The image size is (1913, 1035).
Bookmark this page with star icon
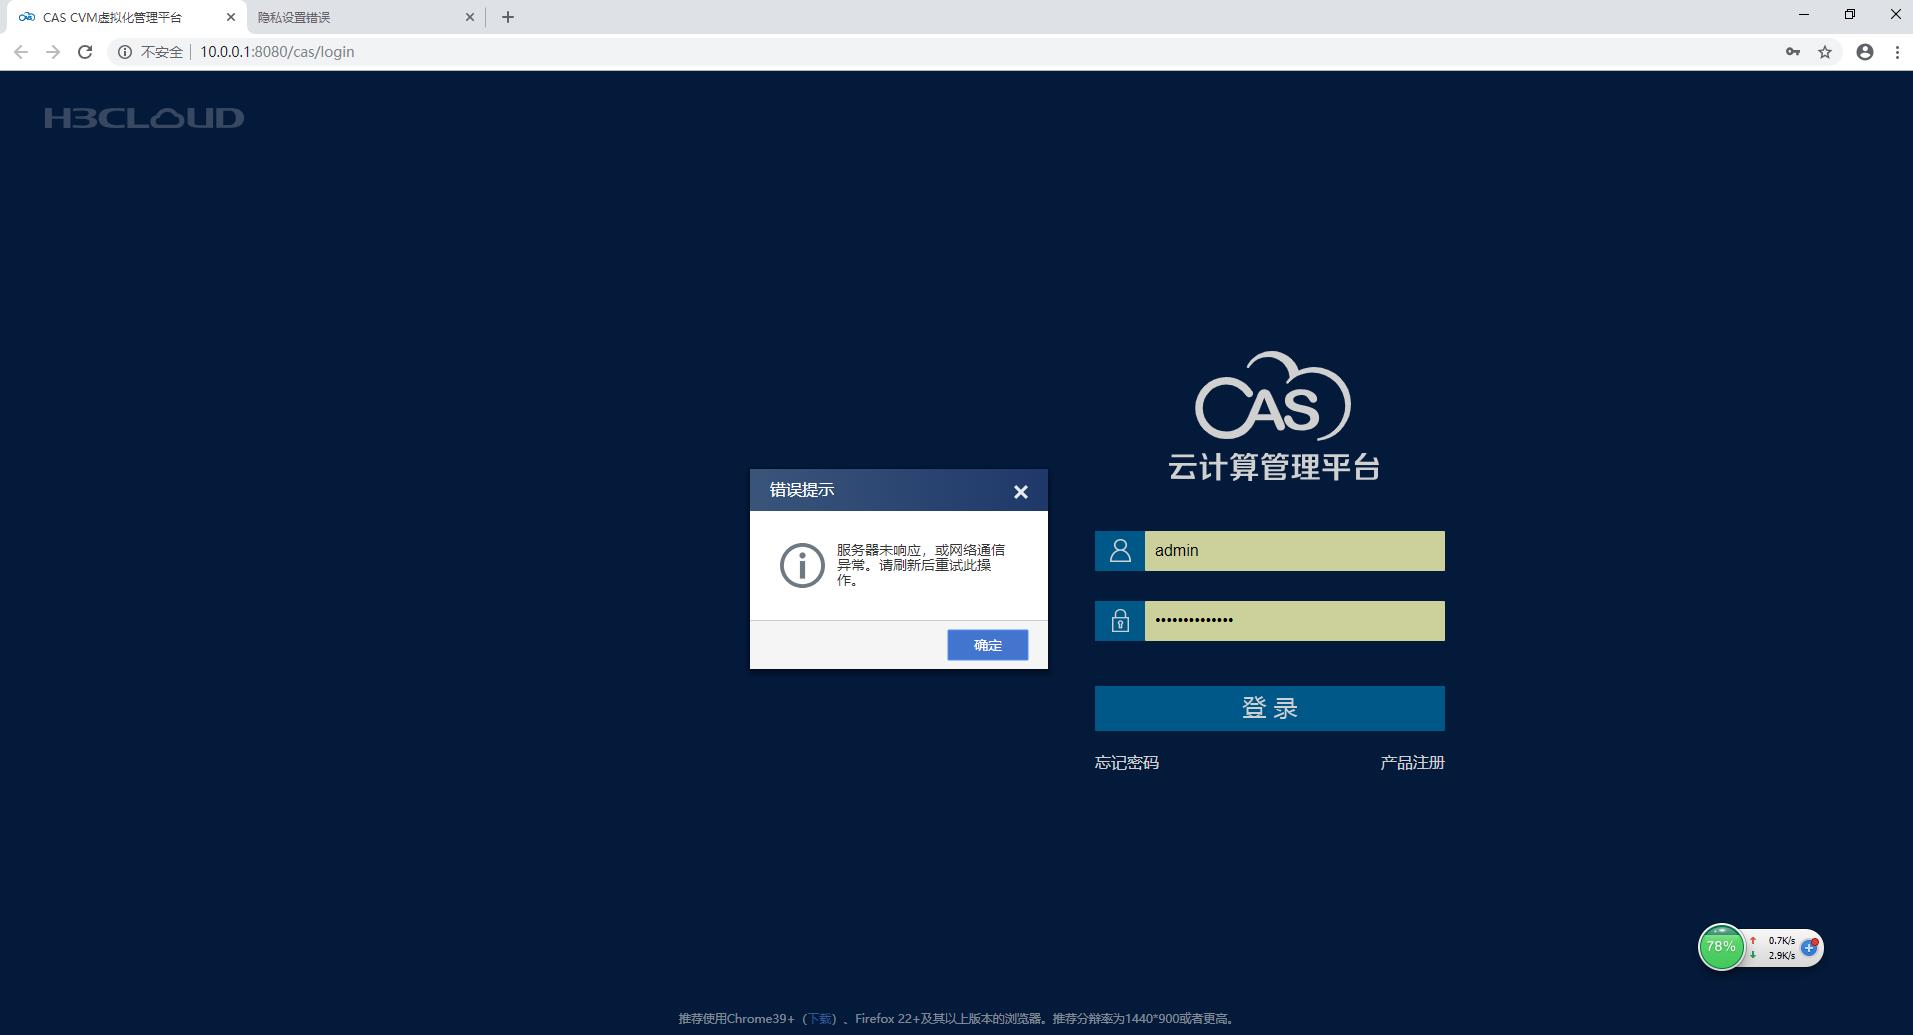point(1825,52)
